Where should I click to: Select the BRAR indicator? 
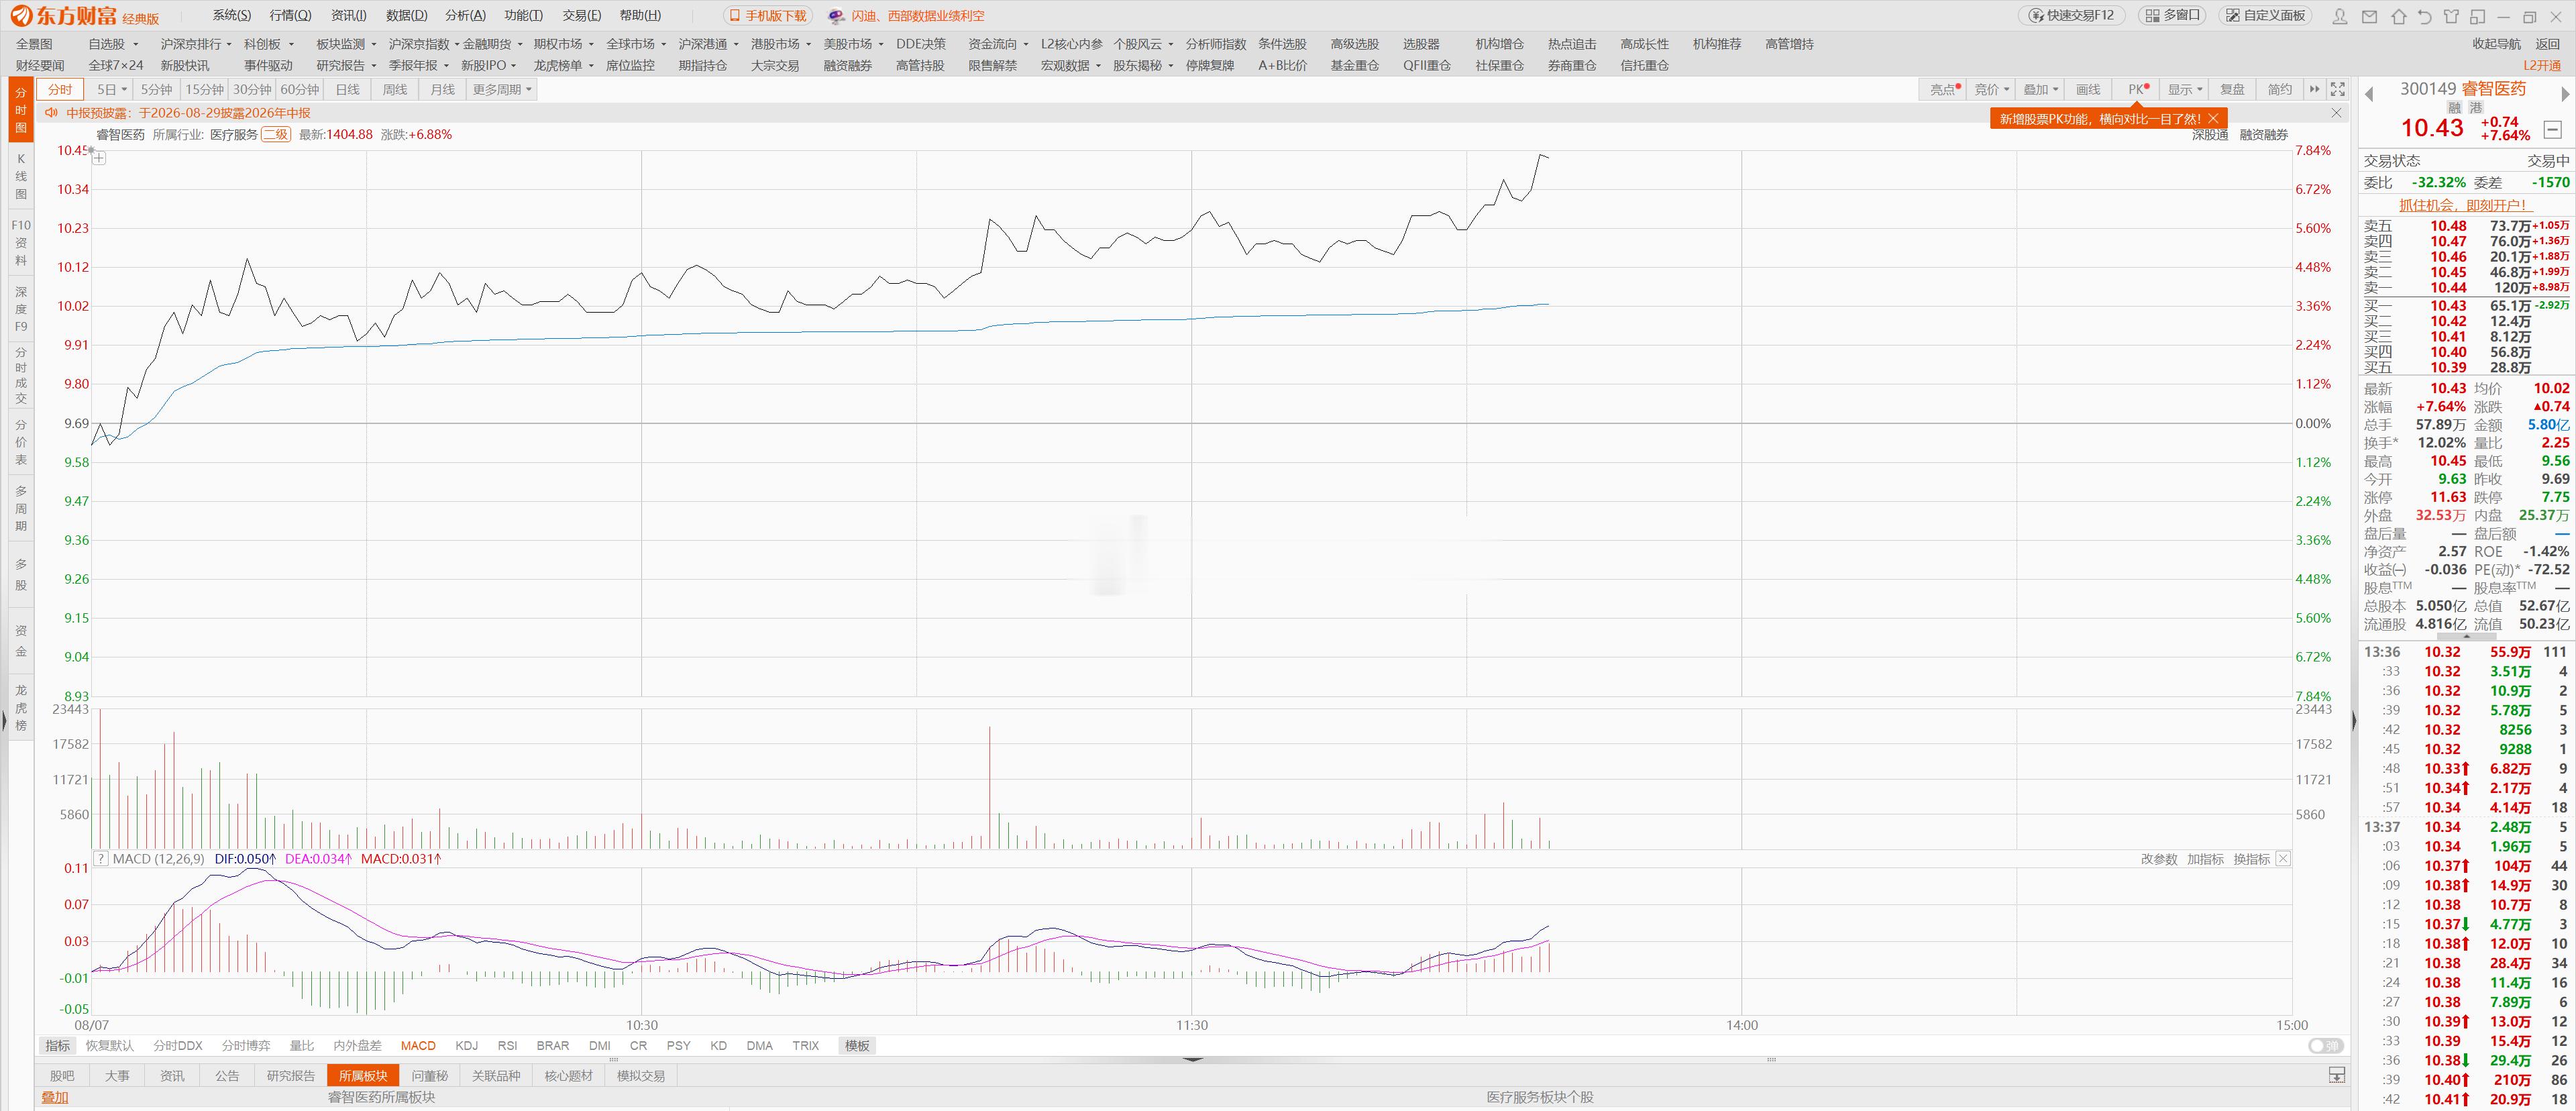click(553, 1045)
